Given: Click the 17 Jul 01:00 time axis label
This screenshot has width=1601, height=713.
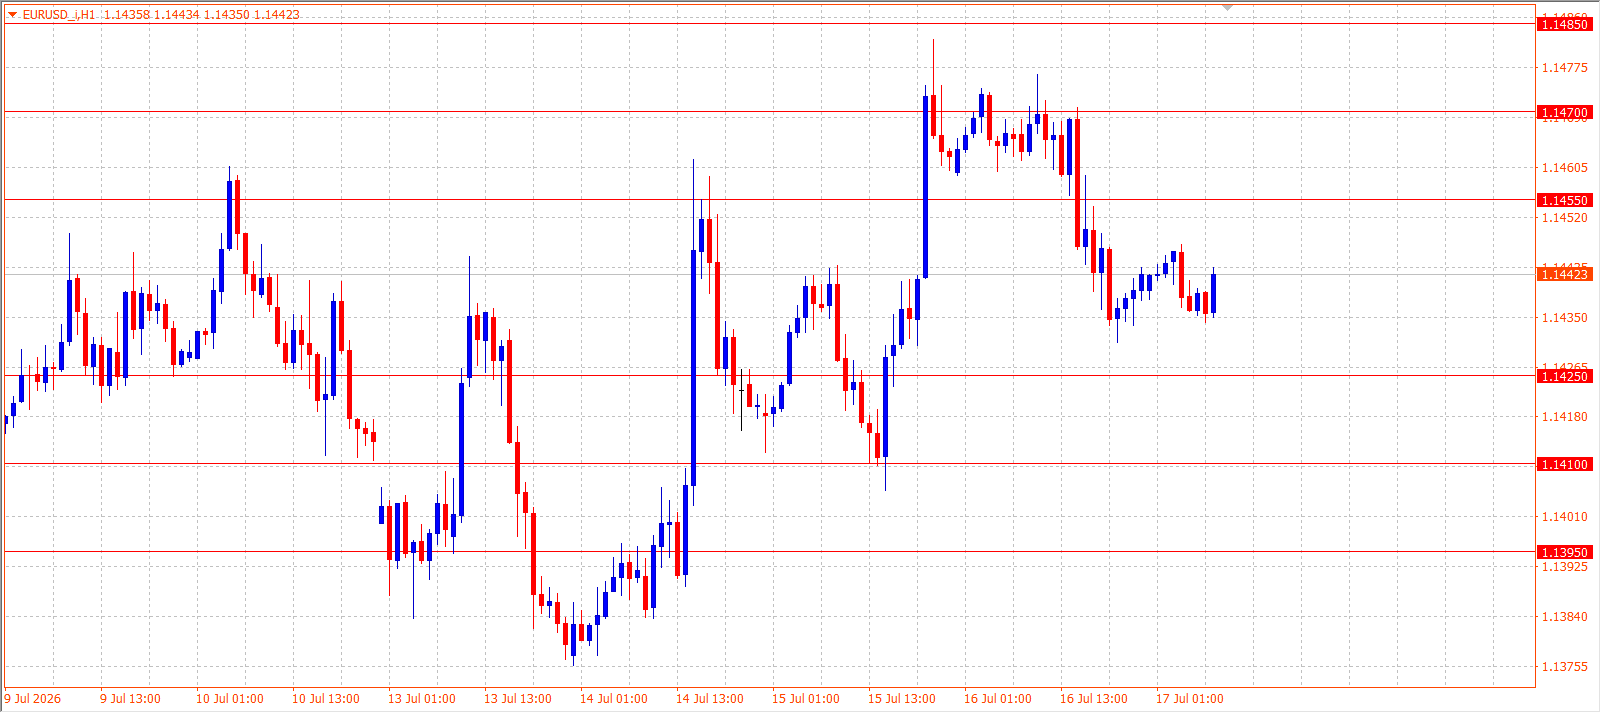Looking at the screenshot, I should tap(1190, 699).
